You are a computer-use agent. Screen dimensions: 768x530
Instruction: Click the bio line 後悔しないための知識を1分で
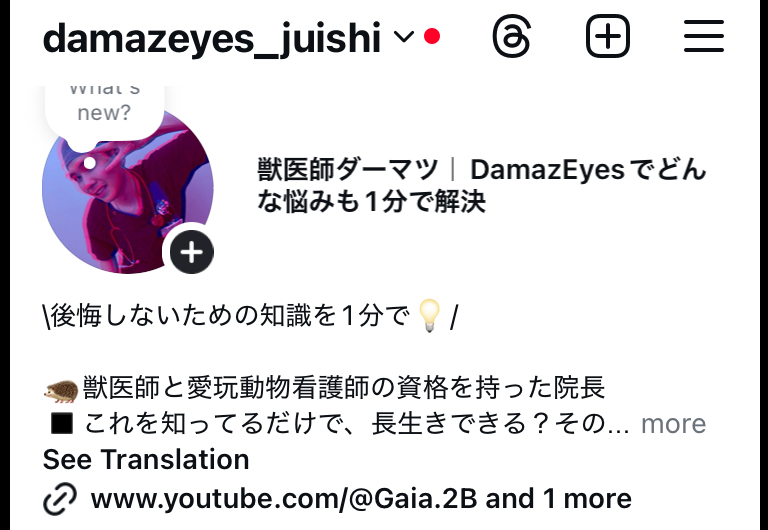click(229, 316)
